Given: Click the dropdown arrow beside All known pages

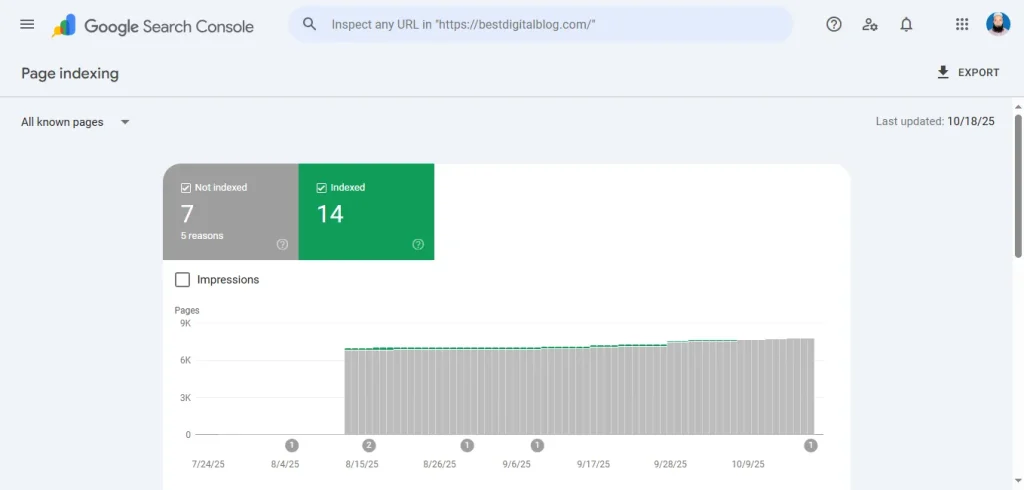Looking at the screenshot, I should coord(125,122).
